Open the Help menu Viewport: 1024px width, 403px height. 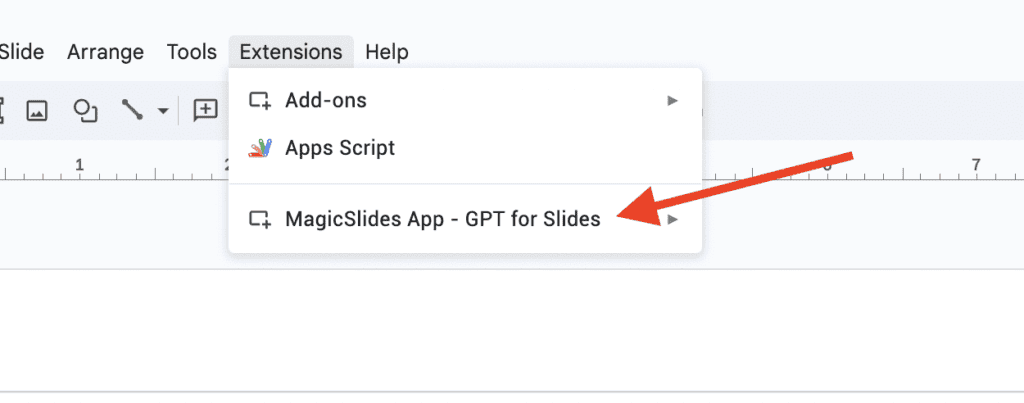pos(386,52)
